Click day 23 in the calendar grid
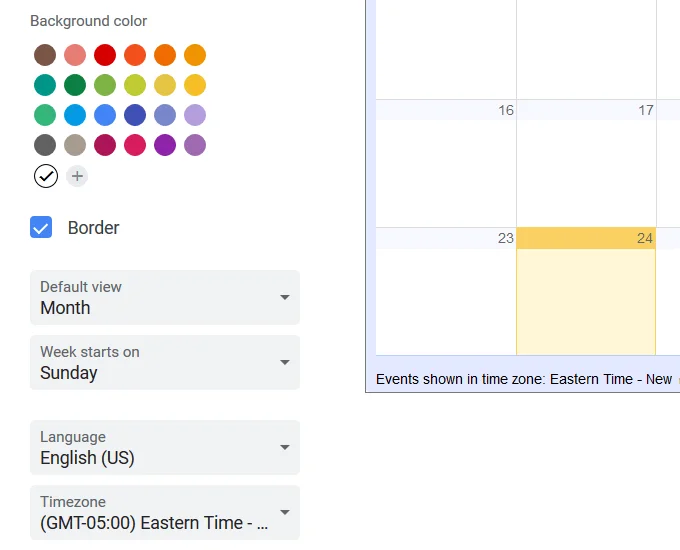This screenshot has width=680, height=550. click(446, 291)
